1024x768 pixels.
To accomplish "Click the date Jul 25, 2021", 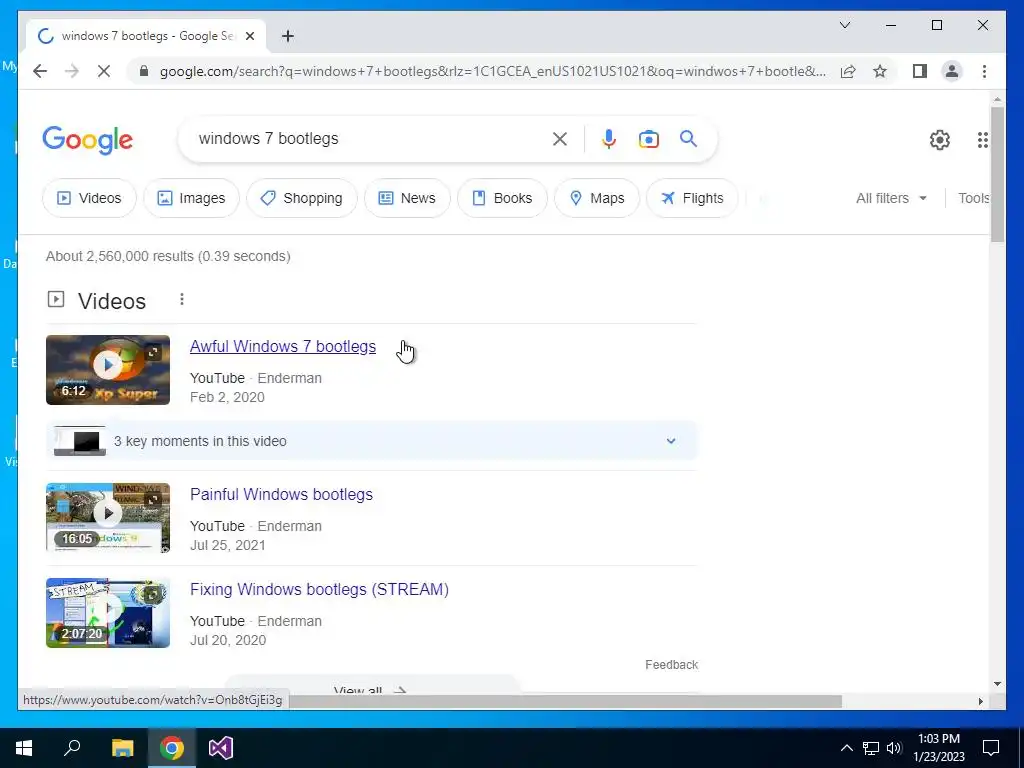I will [228, 545].
